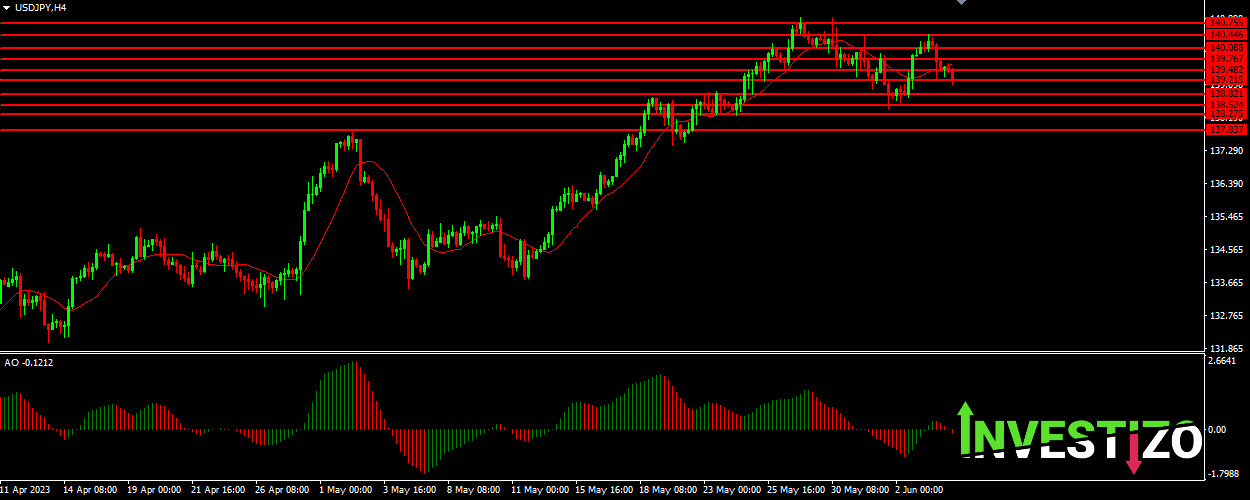The image size is (1250, 500).
Task: Click the dropdown arrow beside USDJPY,H4
Action: (x=6, y=7)
